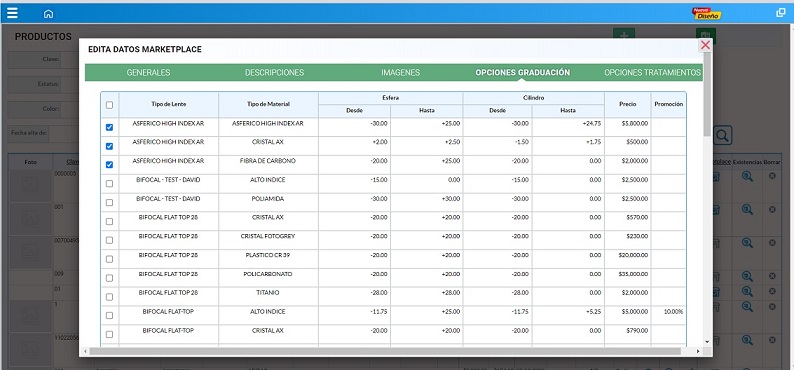Open the Imagenes tab

click(x=401, y=72)
